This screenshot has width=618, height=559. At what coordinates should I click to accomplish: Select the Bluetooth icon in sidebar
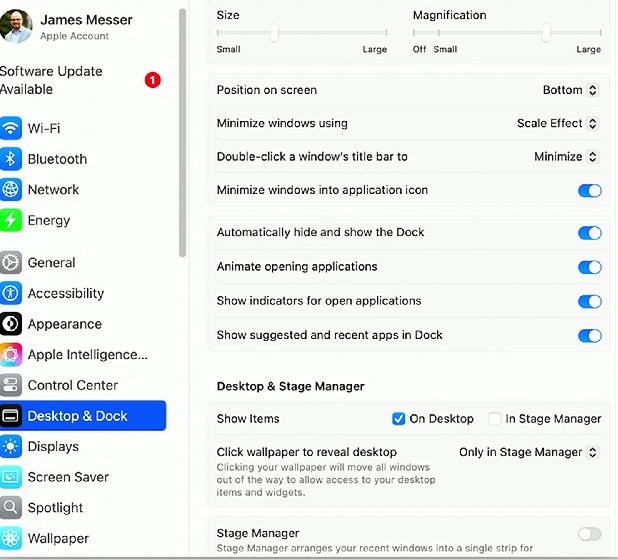pyautogui.click(x=11, y=159)
